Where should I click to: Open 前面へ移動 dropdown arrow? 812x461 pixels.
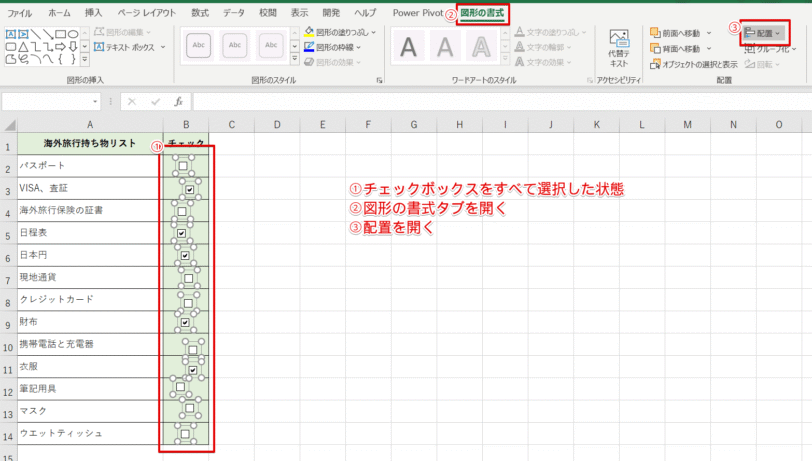tap(709, 33)
